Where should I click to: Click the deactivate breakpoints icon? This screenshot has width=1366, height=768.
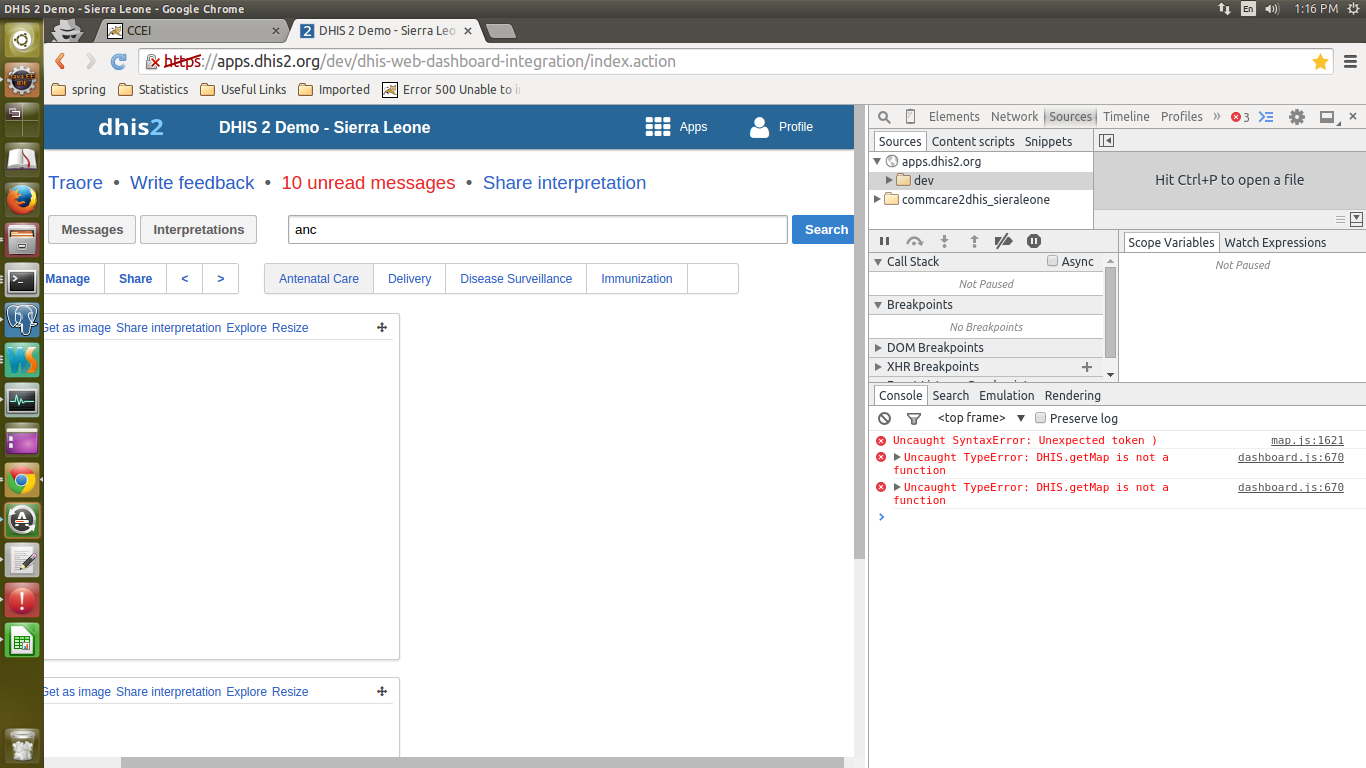tap(1004, 241)
